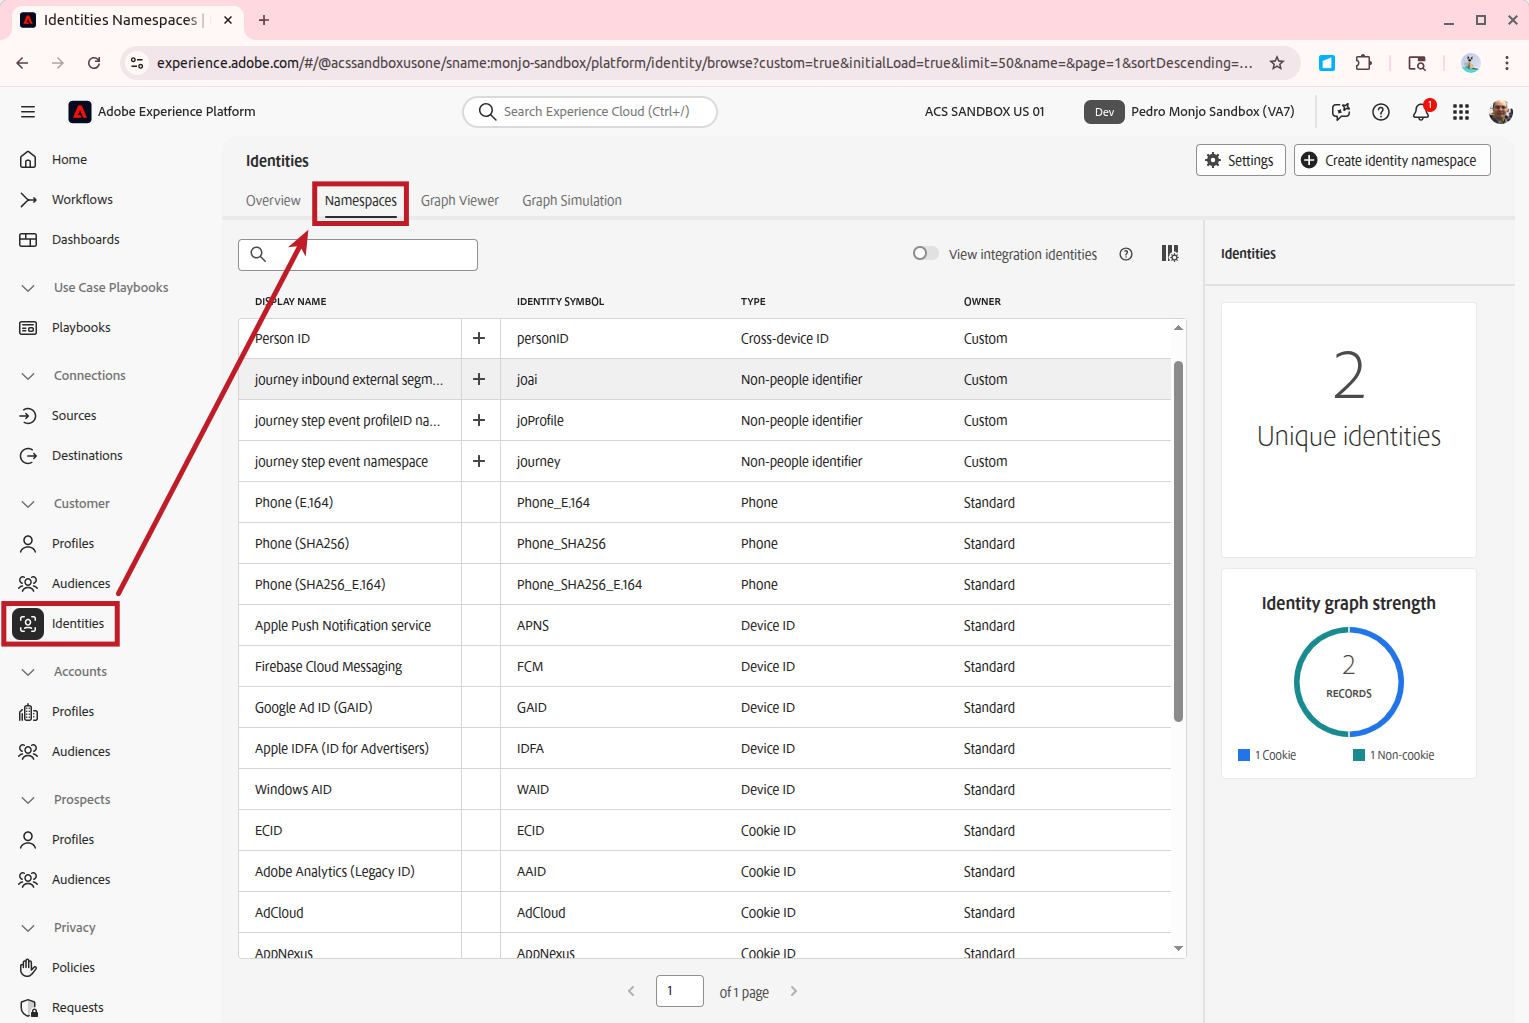Click the Adobe Experience Platform logo
Viewport: 1529px width, 1023px height.
(80, 112)
